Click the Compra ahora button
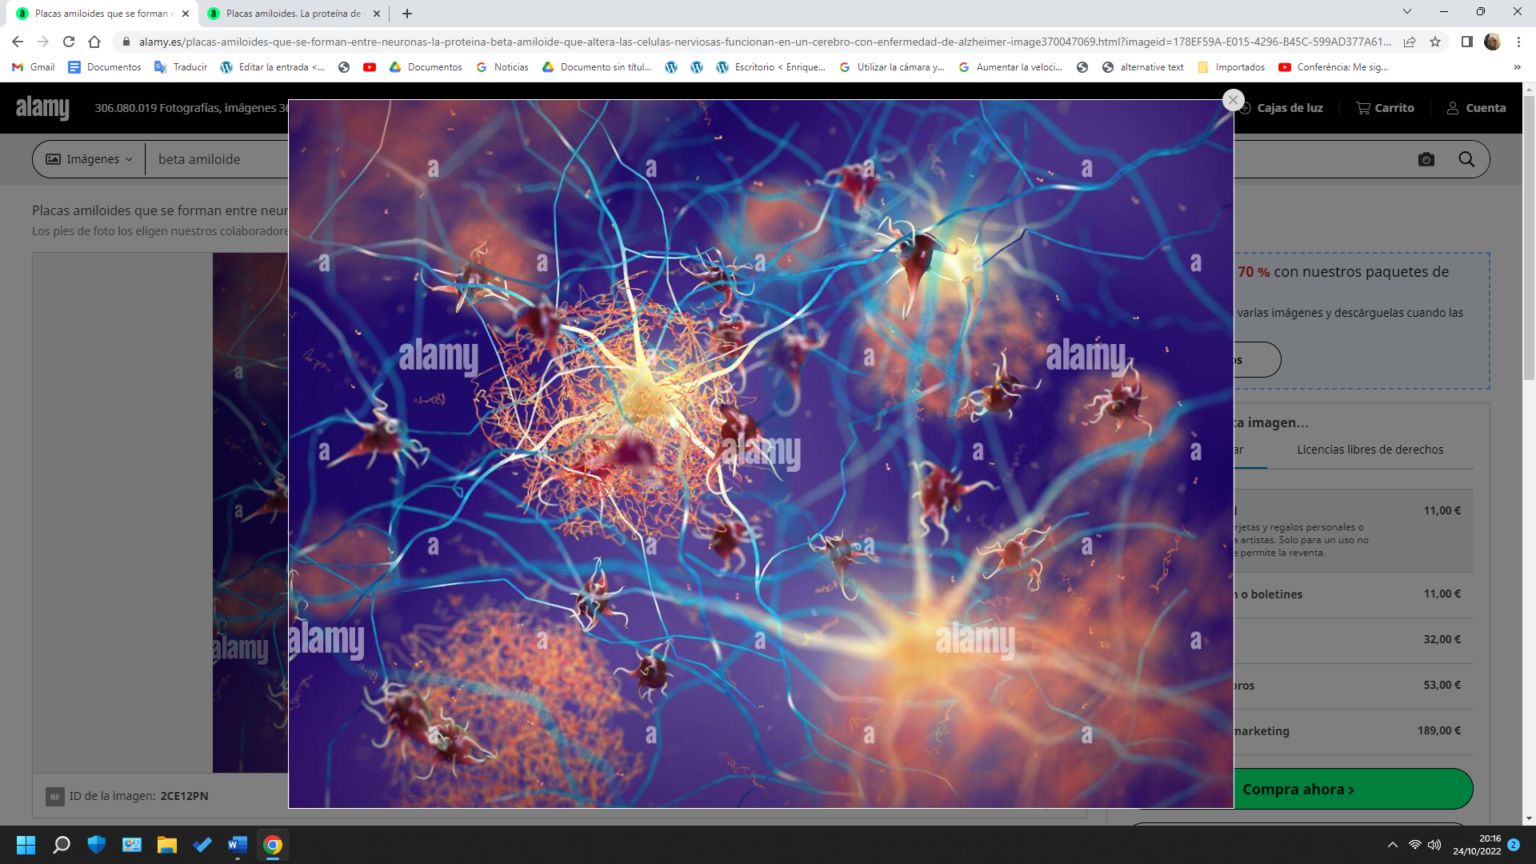The image size is (1536, 864). [x=1298, y=789]
